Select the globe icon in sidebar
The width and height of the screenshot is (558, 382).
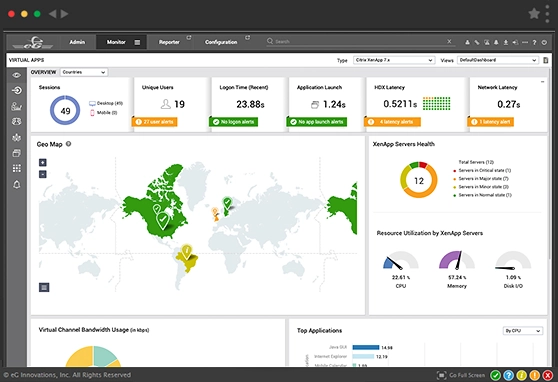[16, 122]
